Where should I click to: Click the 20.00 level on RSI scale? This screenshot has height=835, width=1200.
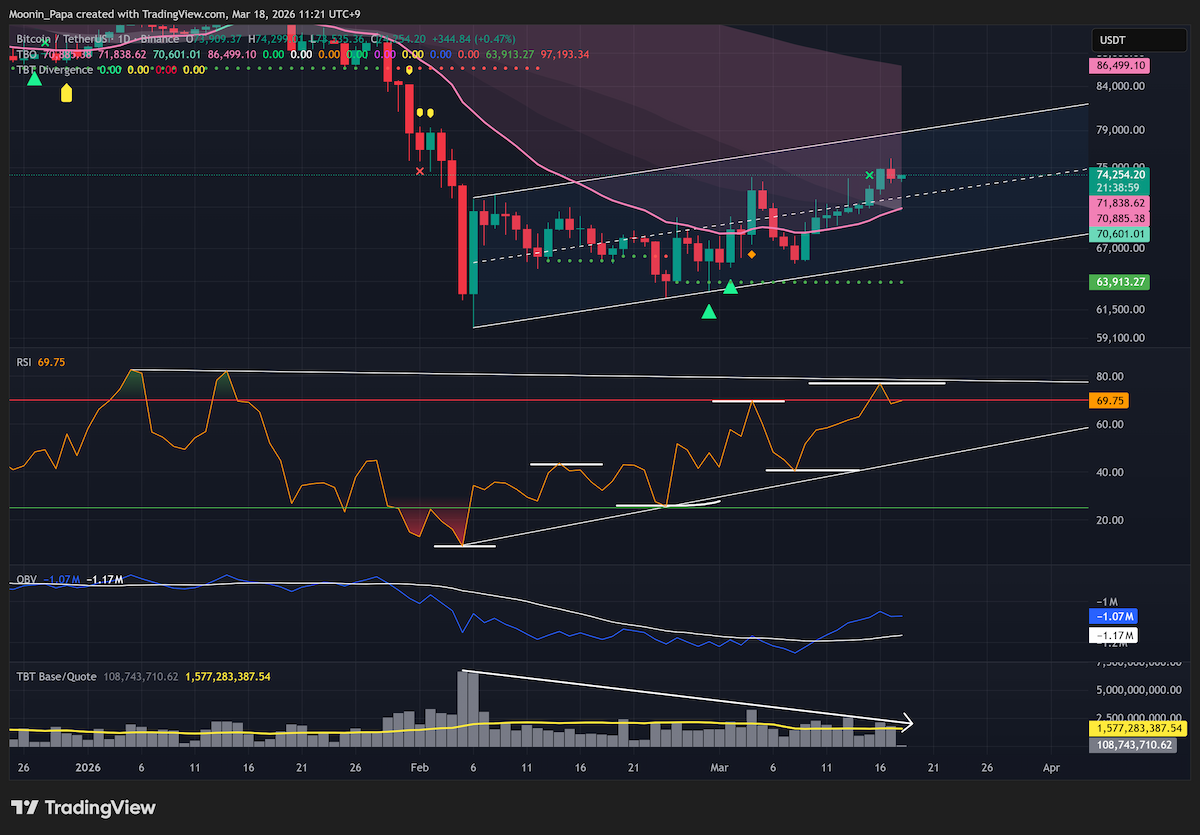1112,520
